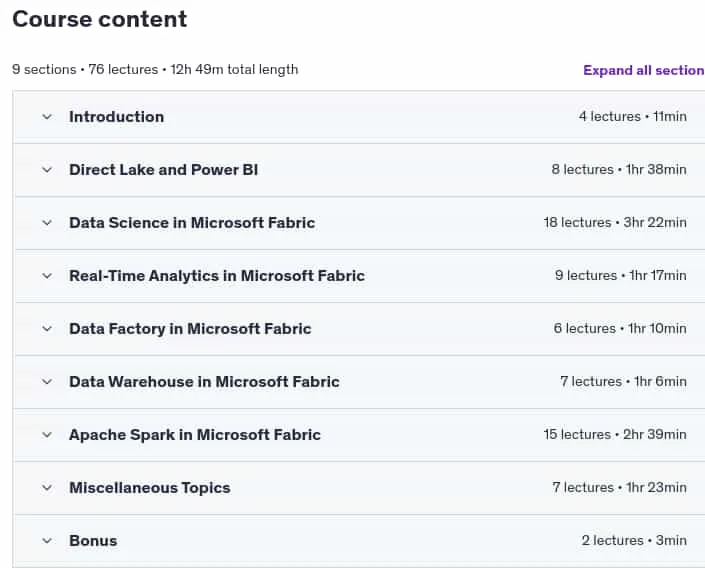This screenshot has width=705, height=568.
Task: Open the Introduction section title
Action: 116,117
